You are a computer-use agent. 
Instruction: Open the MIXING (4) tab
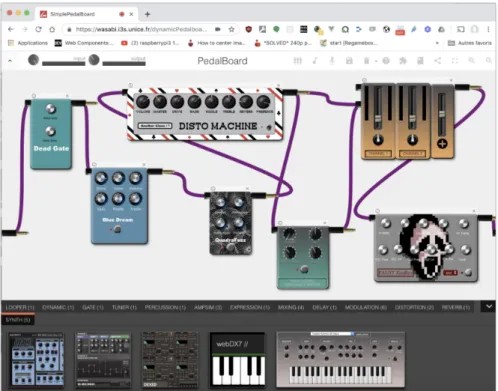(x=291, y=307)
